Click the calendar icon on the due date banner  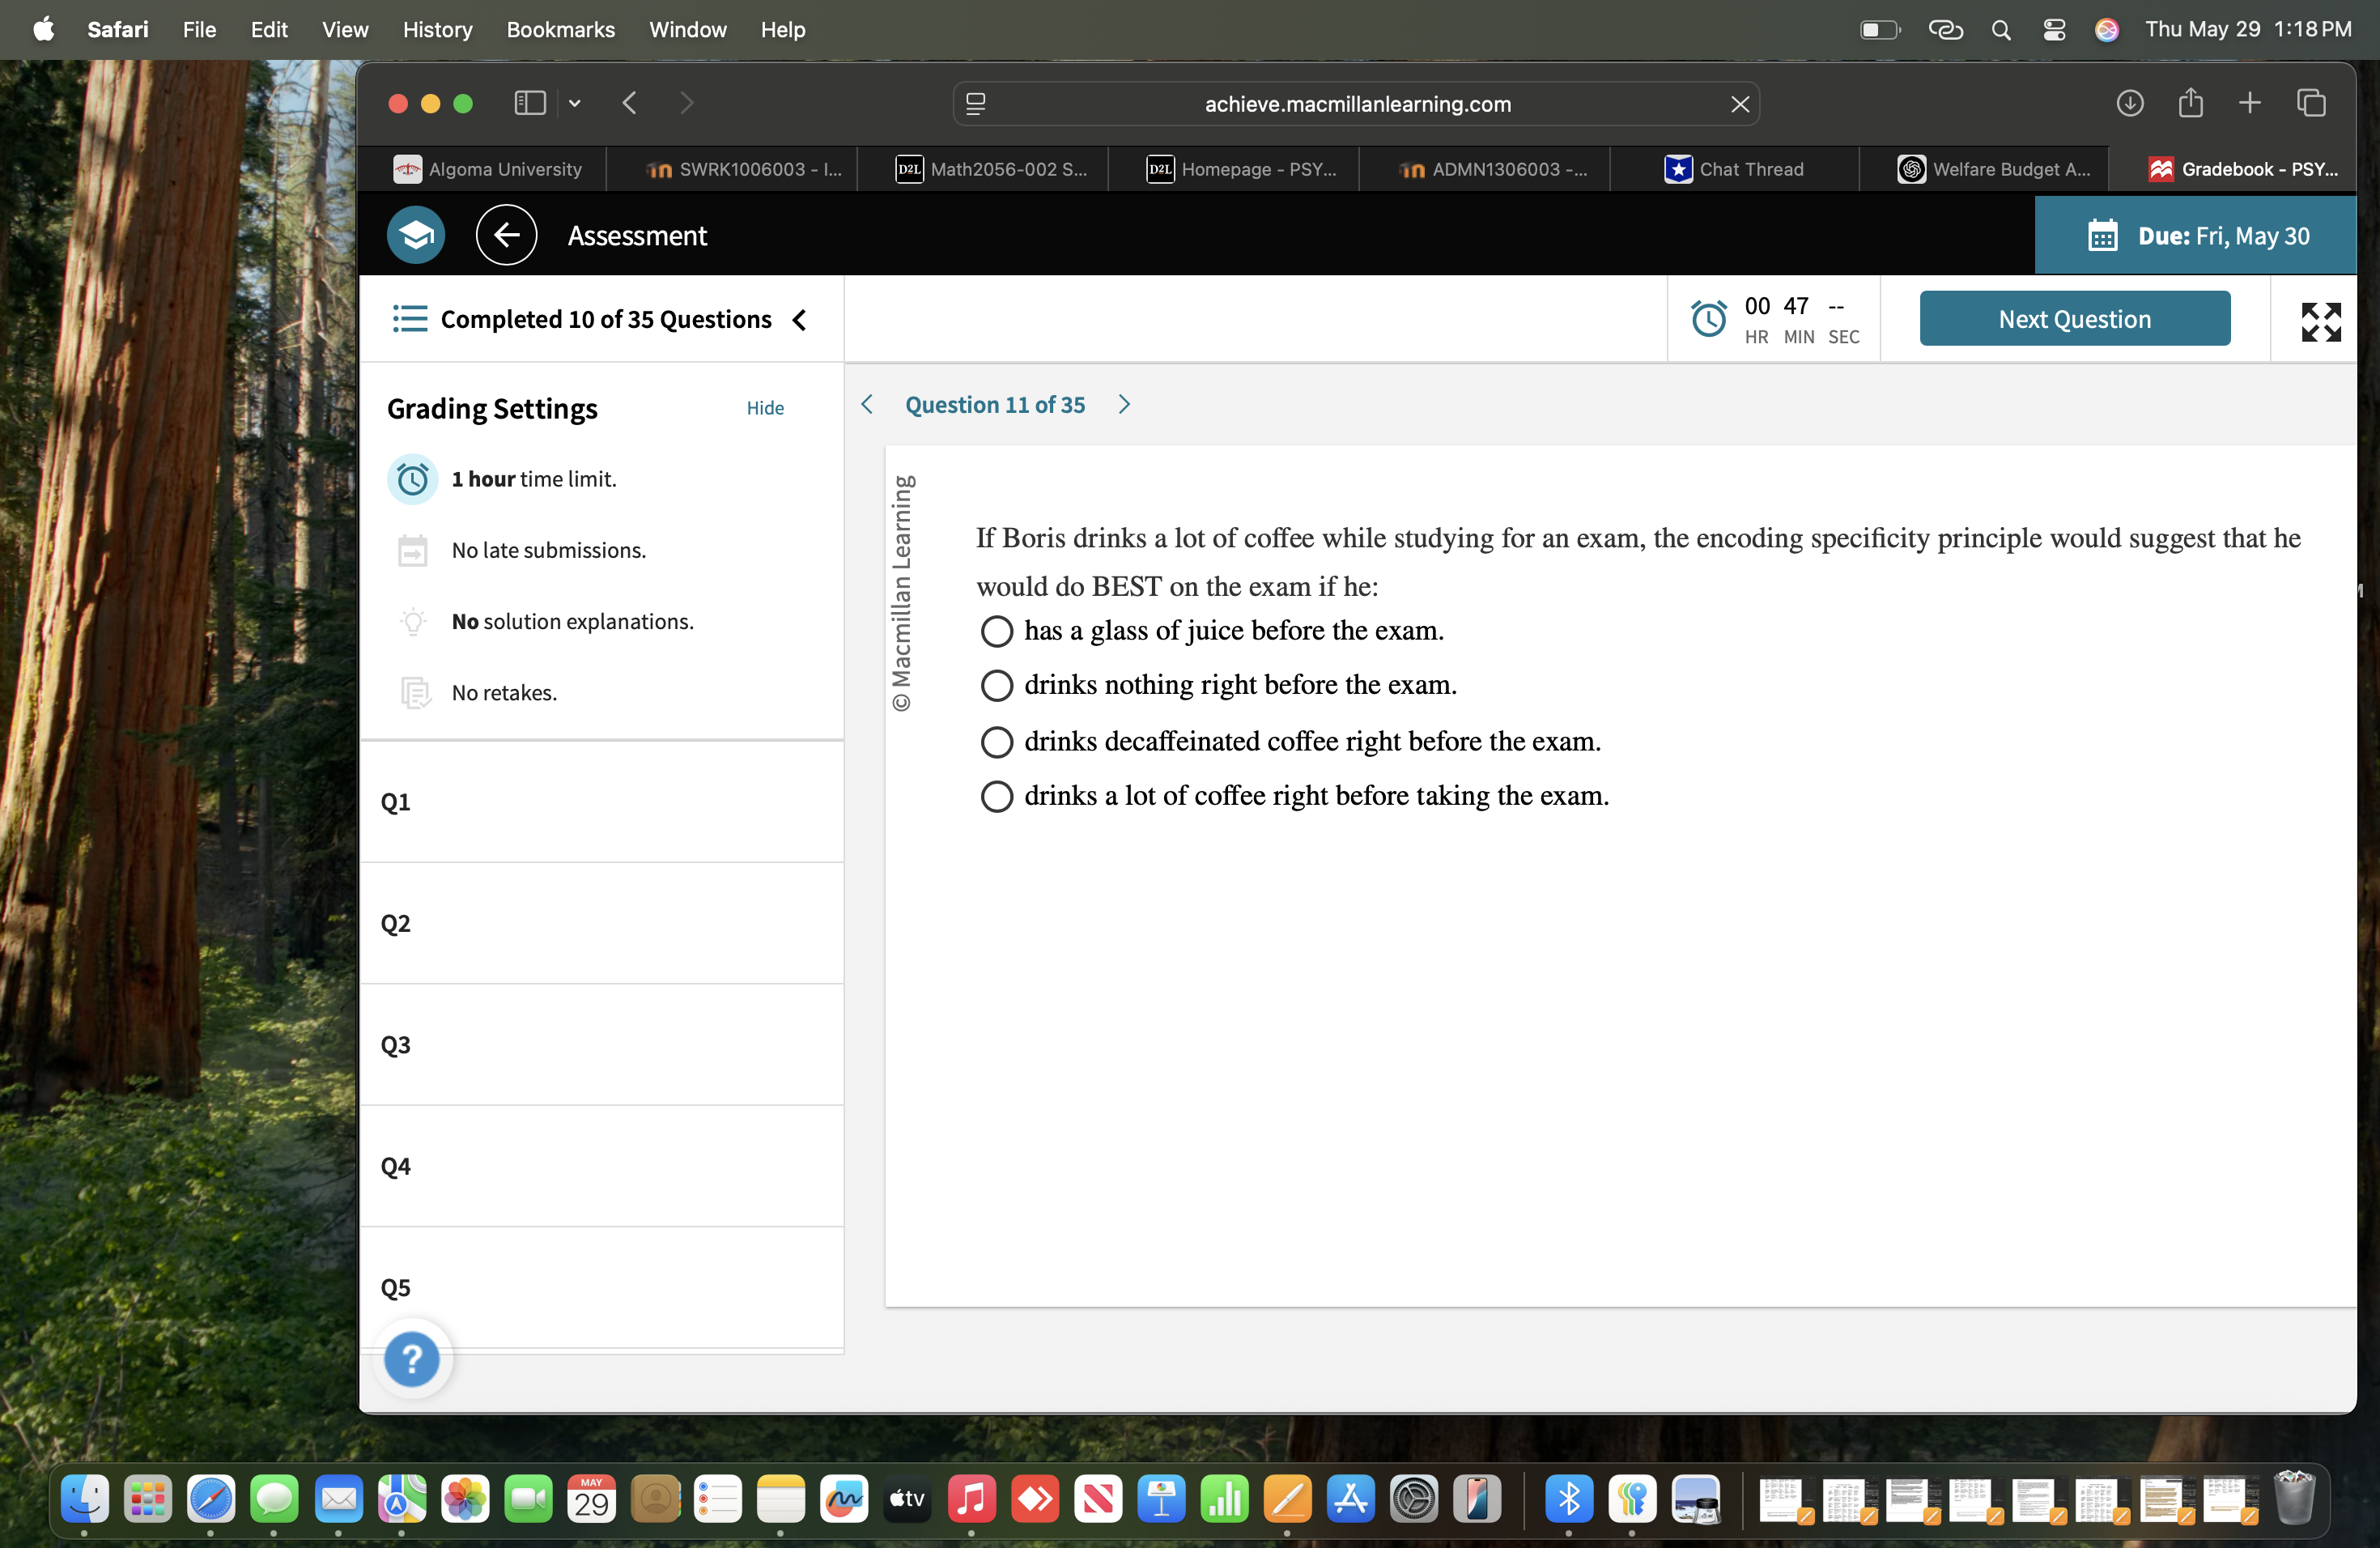tap(2104, 235)
